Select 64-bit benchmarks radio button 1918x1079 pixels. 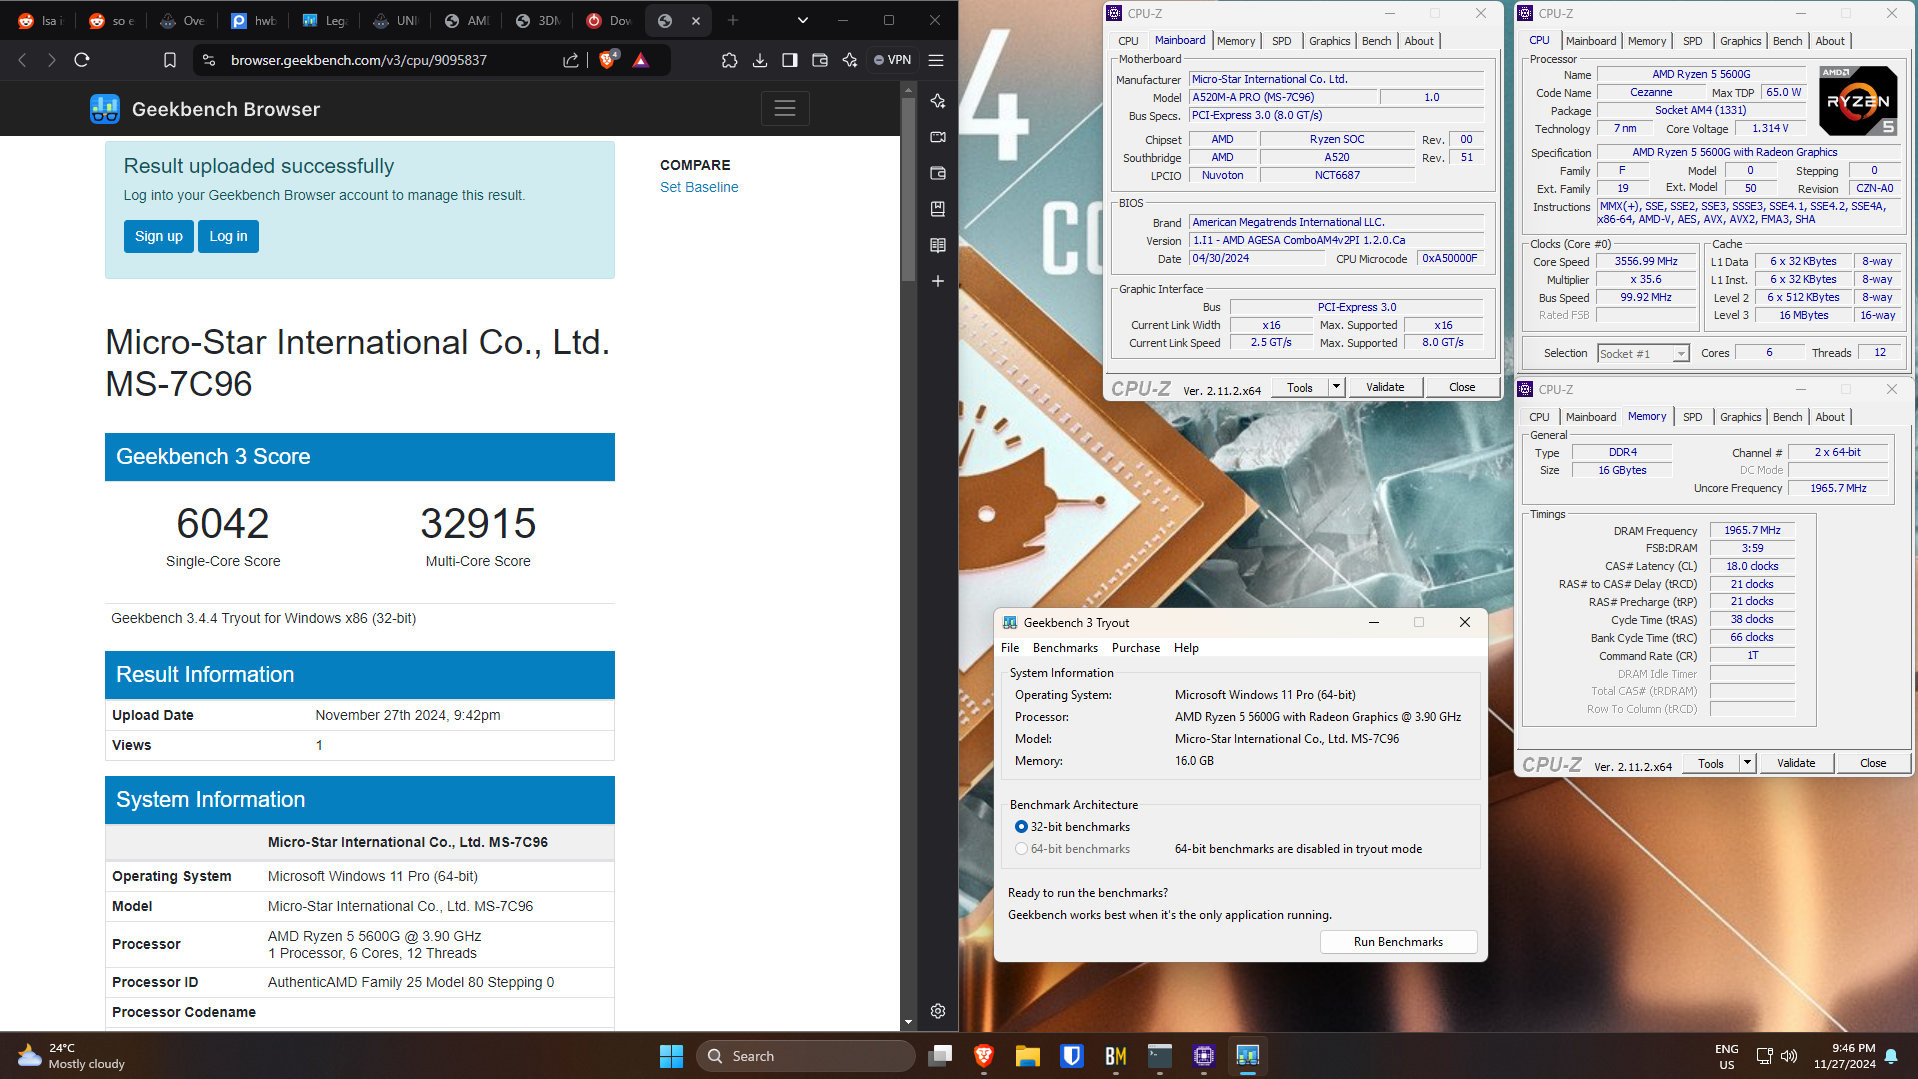click(1021, 849)
